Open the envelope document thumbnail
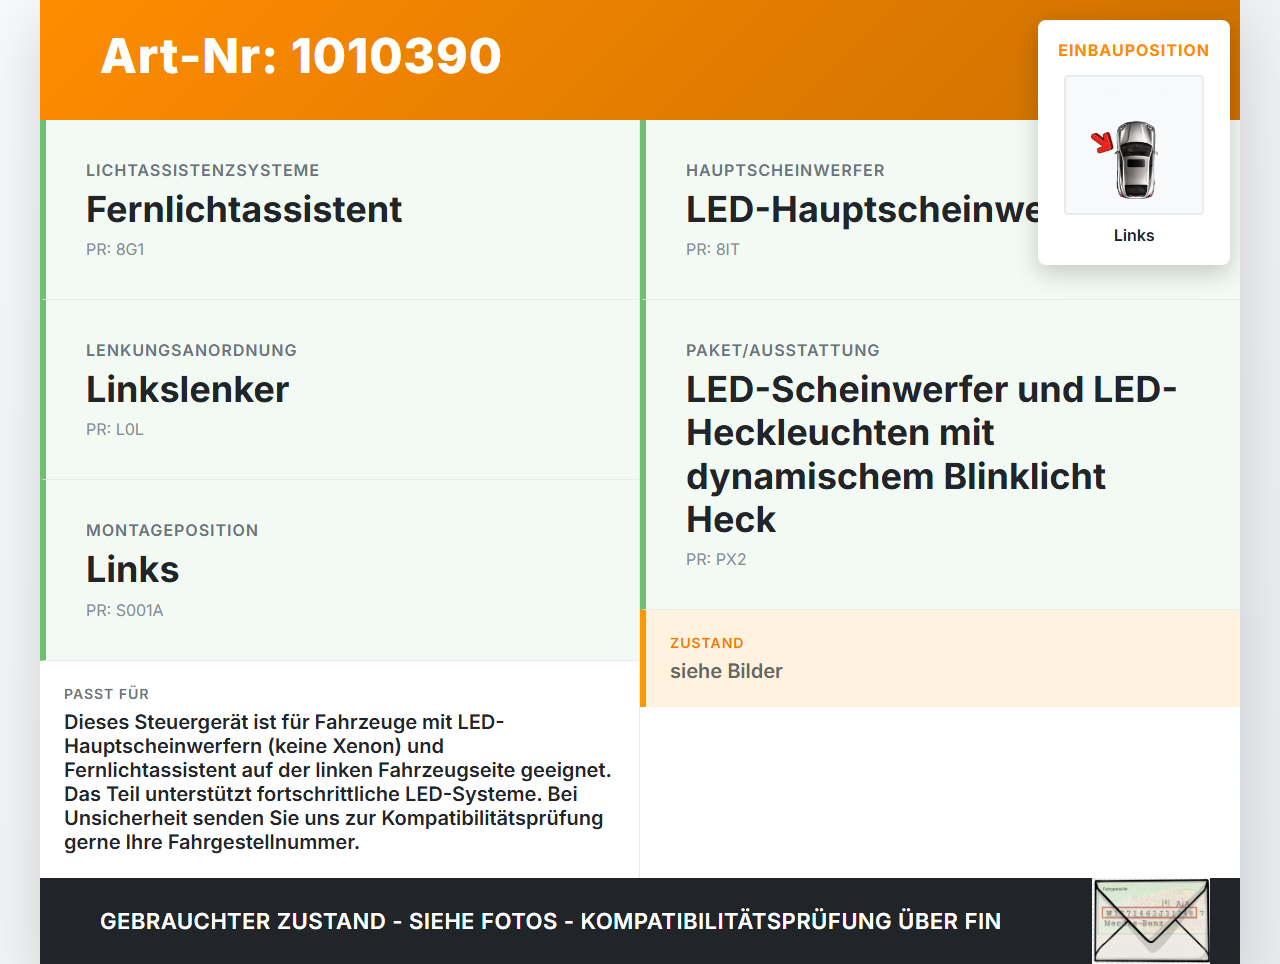The image size is (1280, 964). pos(1151,921)
